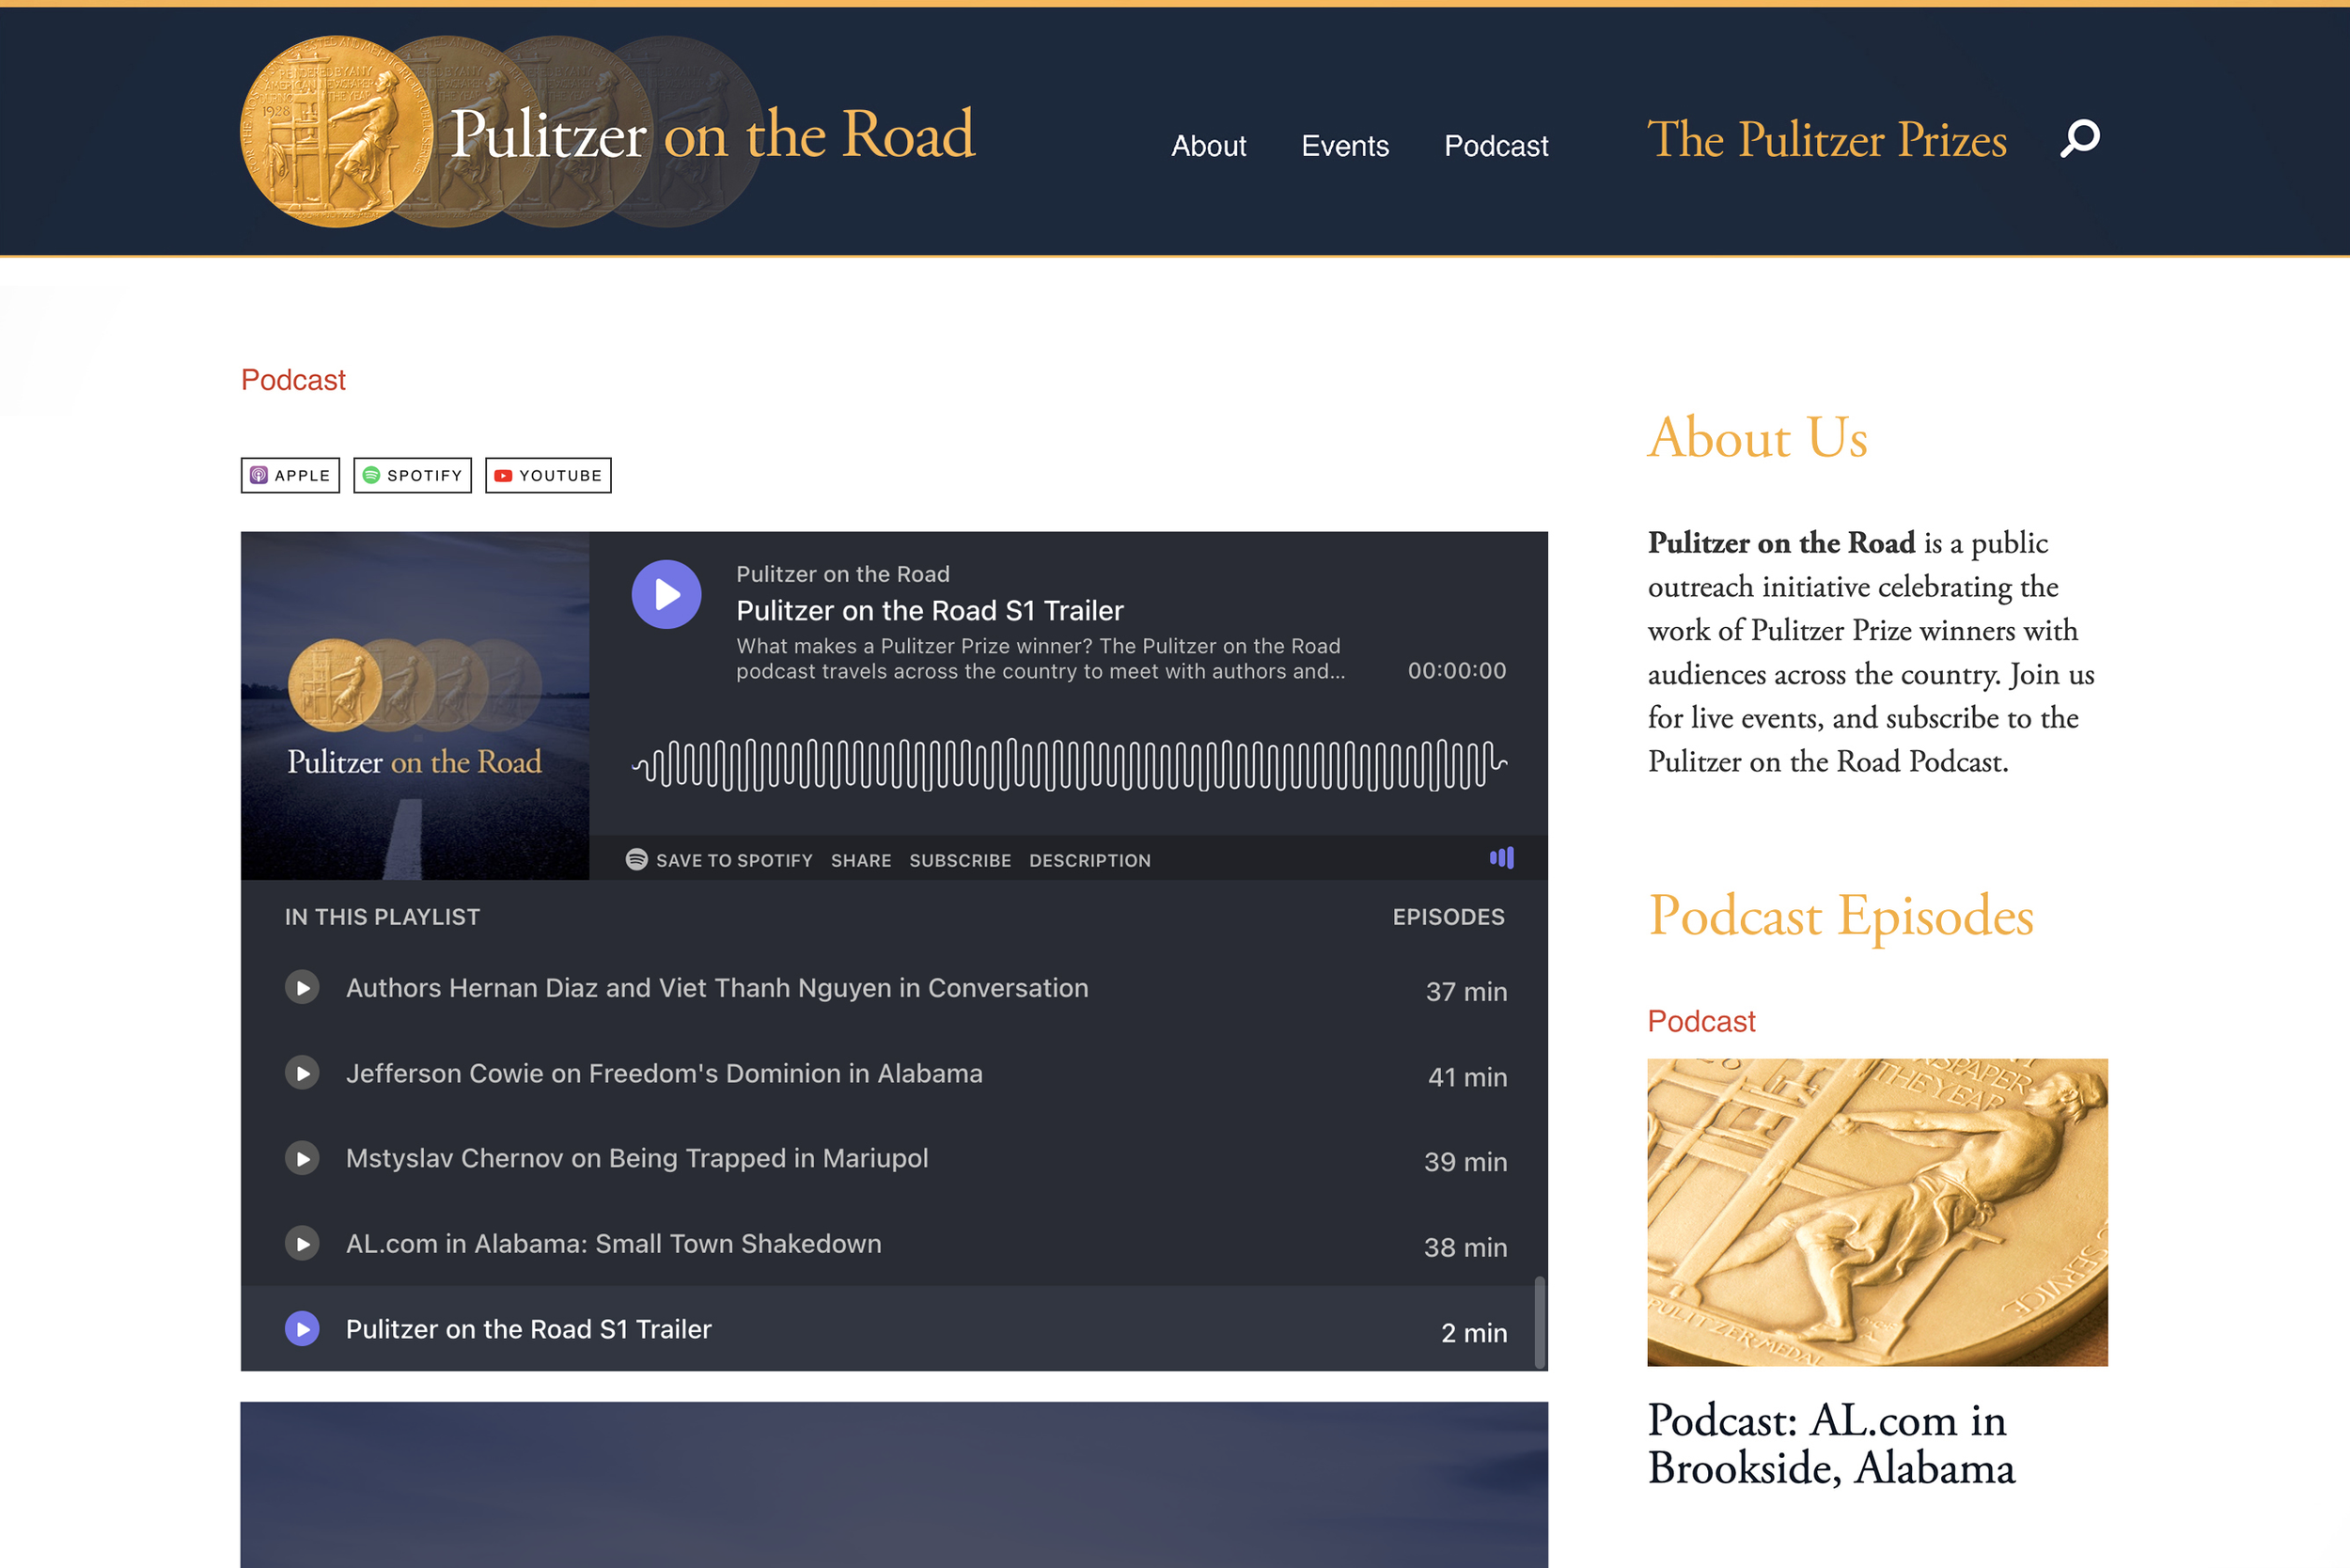Click the 37 min duration
This screenshot has width=2350, height=1568.
click(1466, 991)
